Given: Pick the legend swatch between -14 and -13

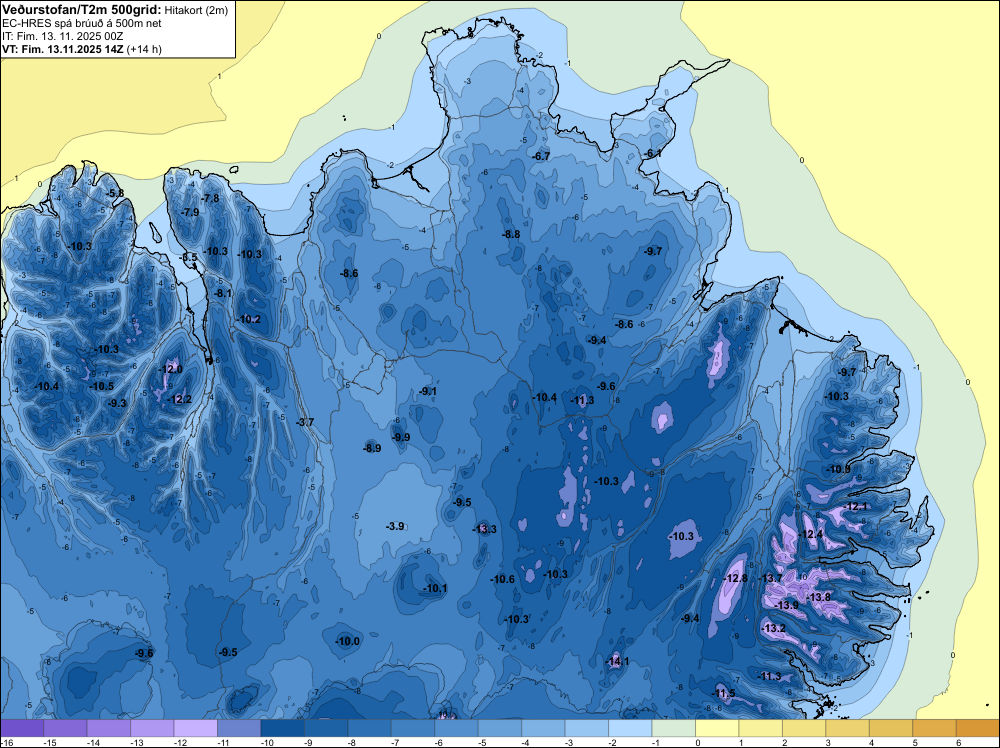Looking at the screenshot, I should [108, 728].
